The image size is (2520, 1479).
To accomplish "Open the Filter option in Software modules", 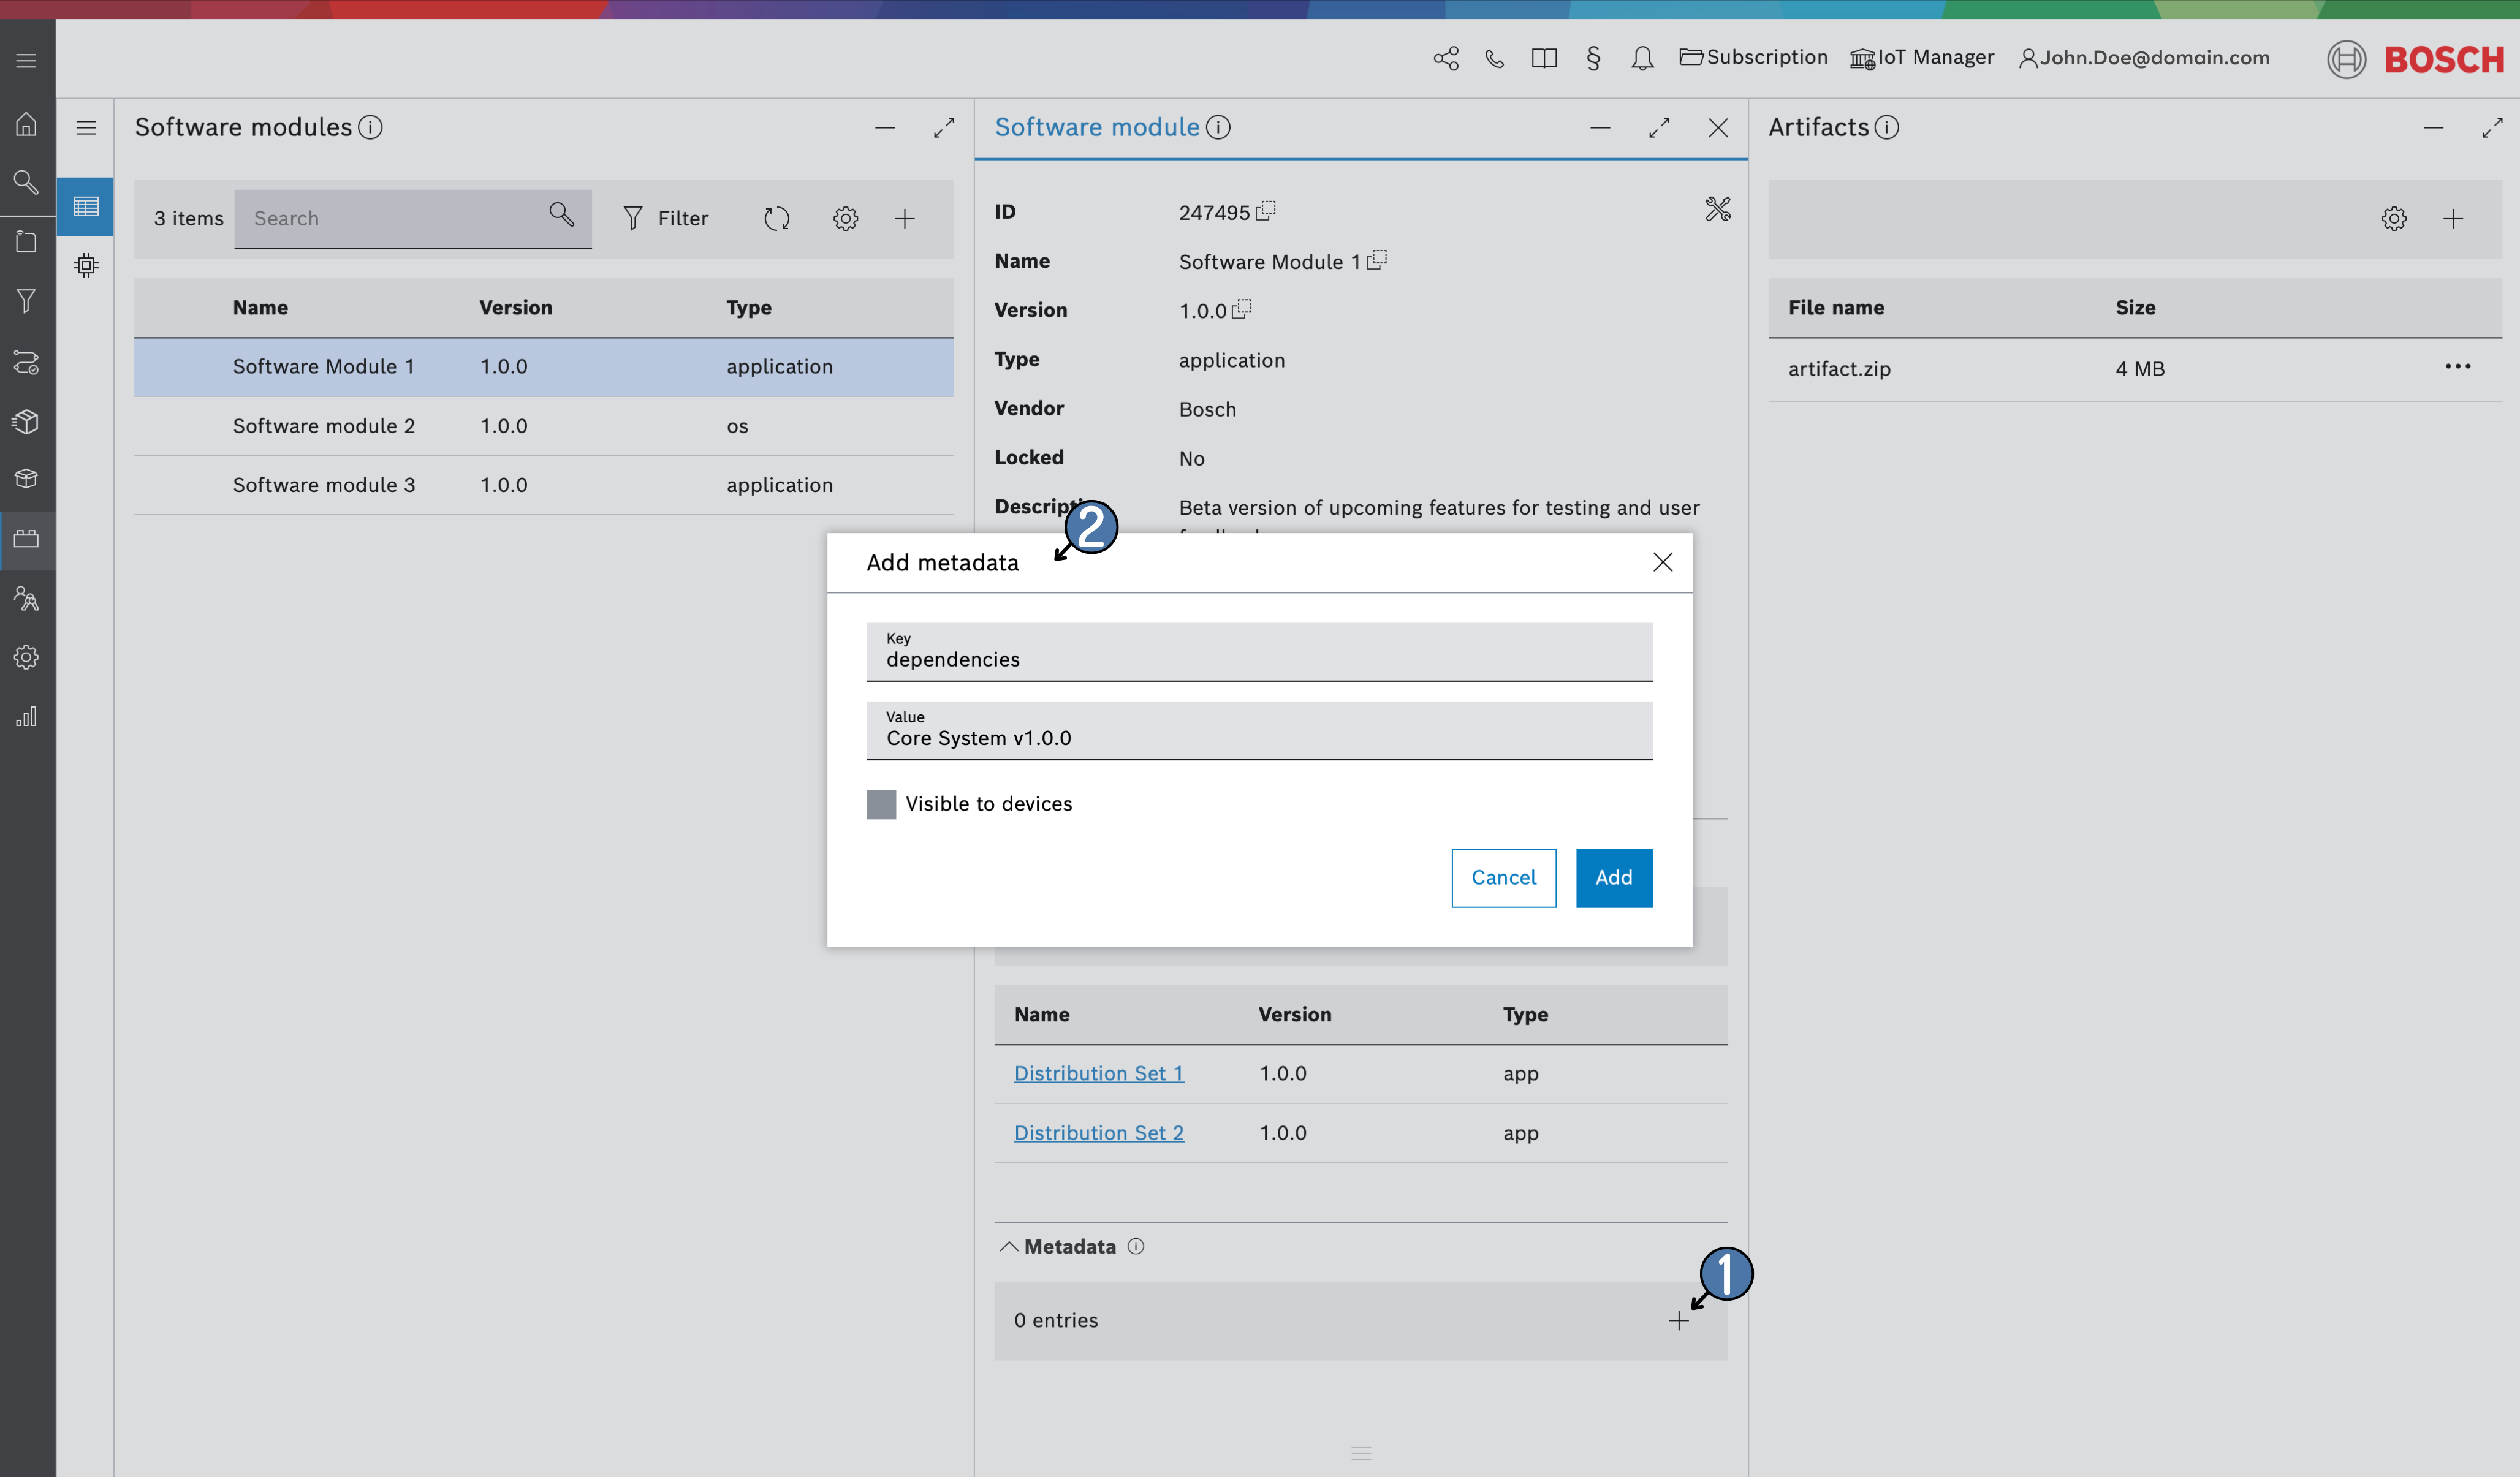I will tap(665, 219).
